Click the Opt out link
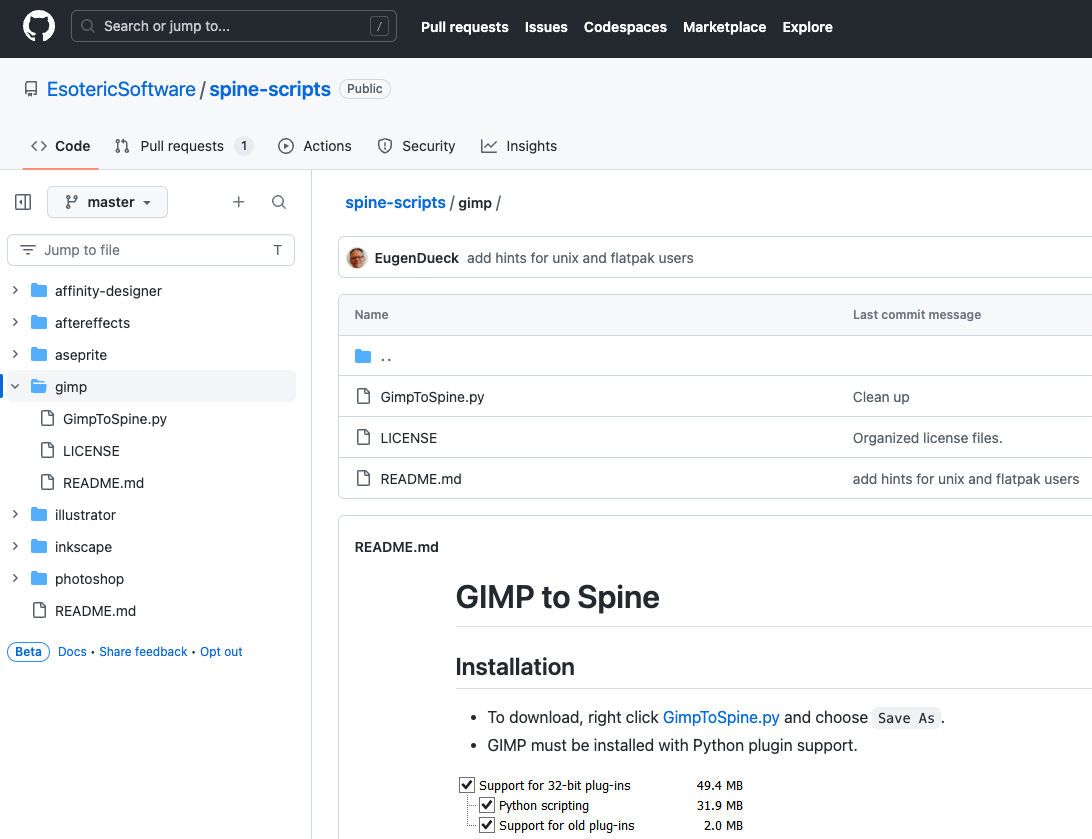 coord(221,652)
